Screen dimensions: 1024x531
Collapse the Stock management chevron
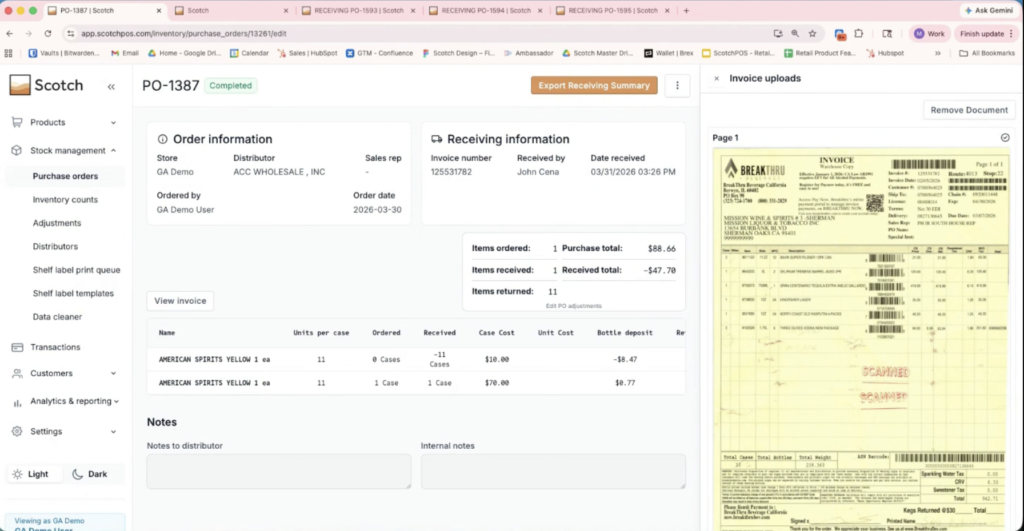tap(114, 151)
